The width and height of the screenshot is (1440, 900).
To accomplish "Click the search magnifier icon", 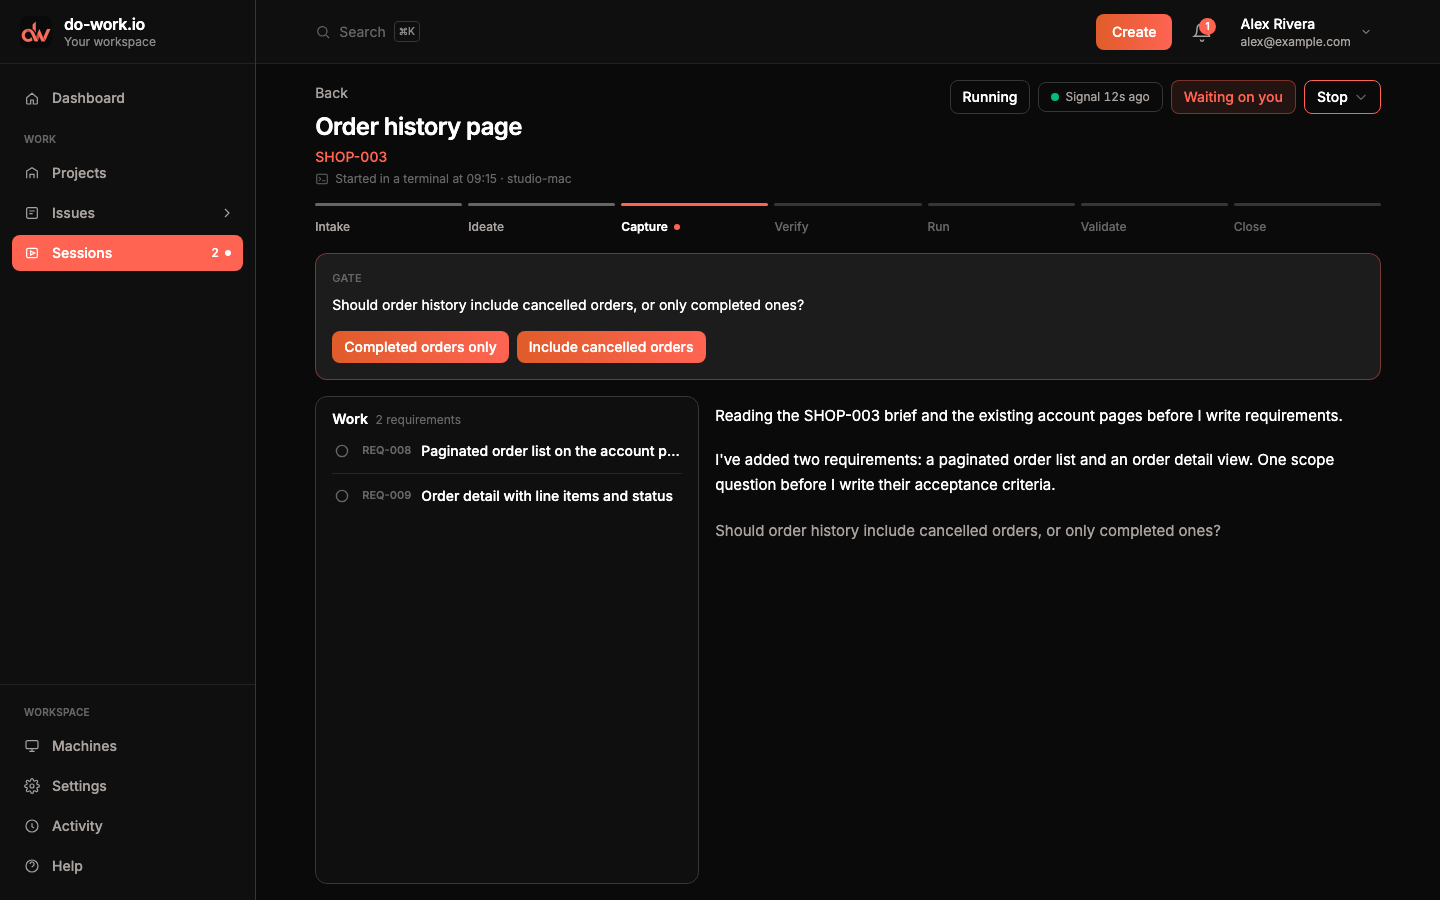I will 323,32.
